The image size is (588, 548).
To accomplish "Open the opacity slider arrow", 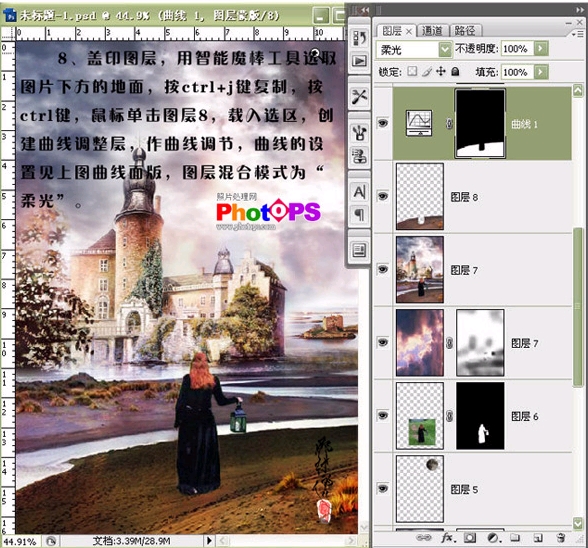I will [541, 48].
